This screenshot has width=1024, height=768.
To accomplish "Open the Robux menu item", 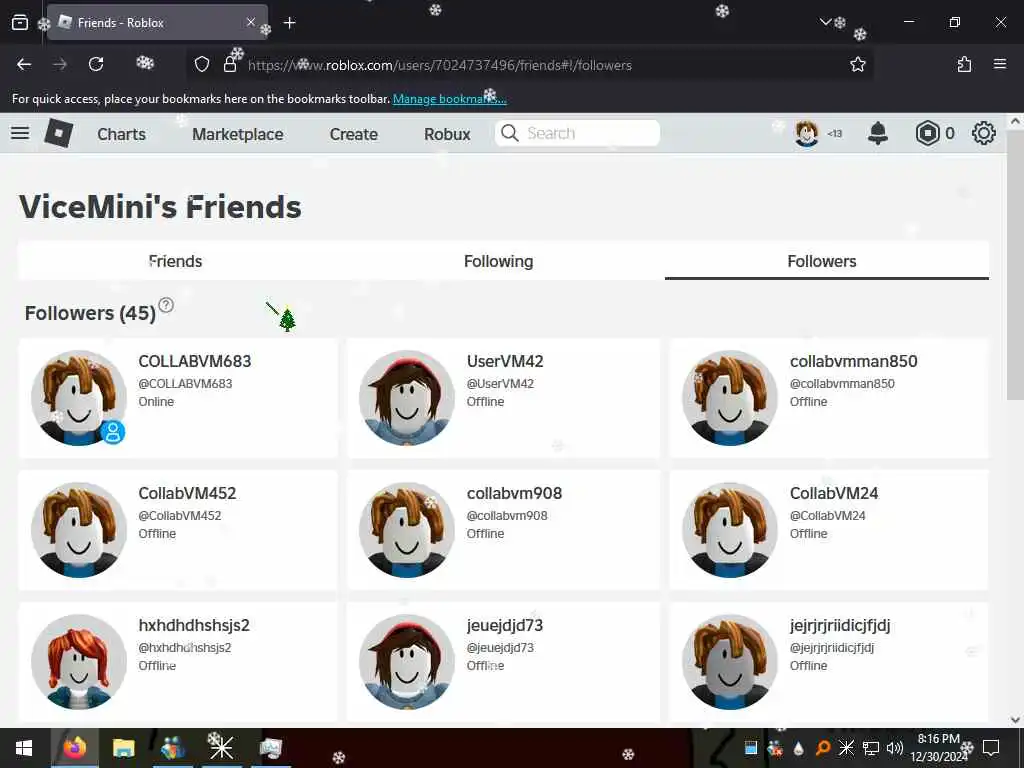I will tap(447, 134).
